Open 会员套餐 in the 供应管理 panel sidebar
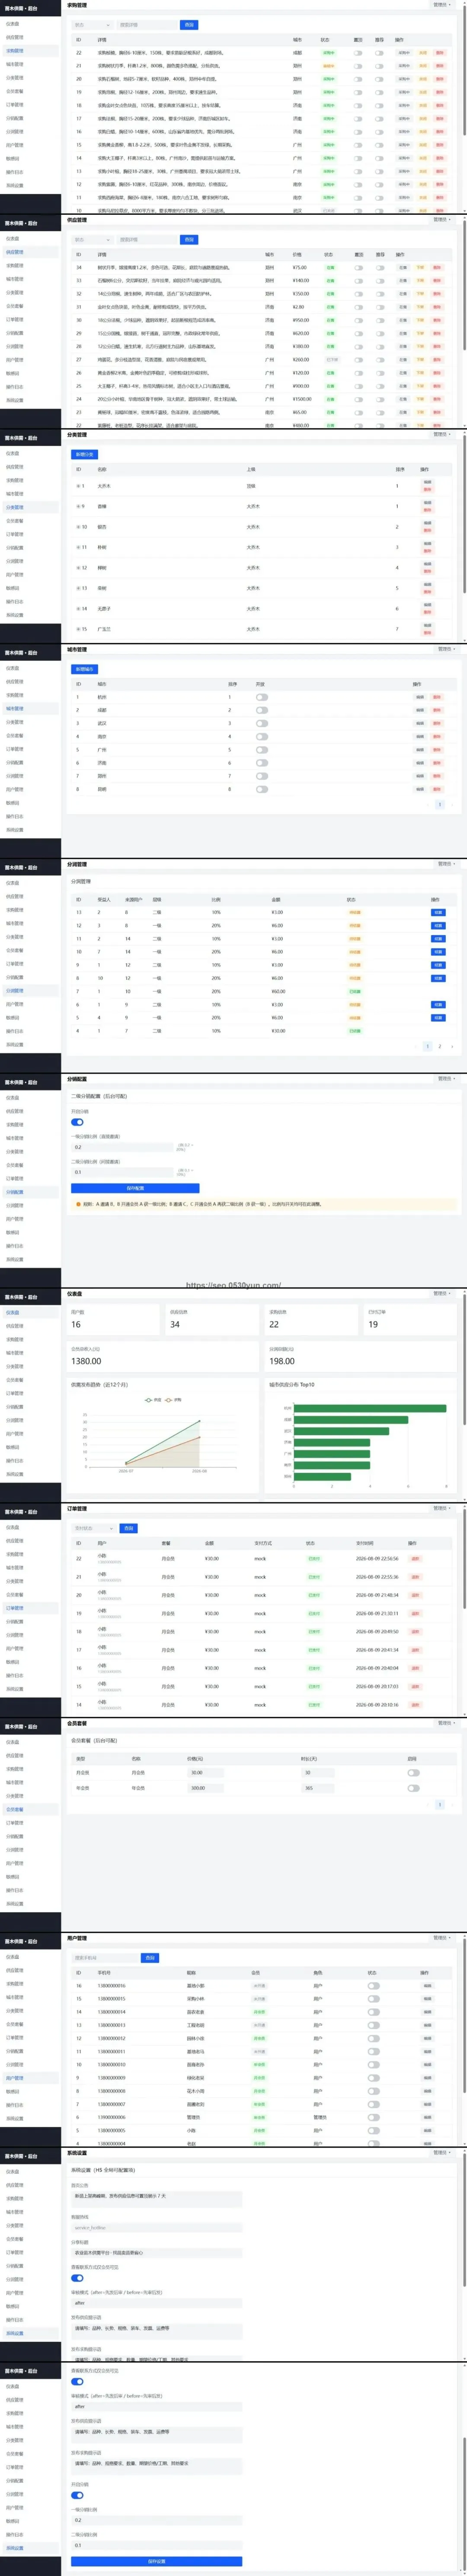Screen dimensions: 467x2576 coord(14,306)
